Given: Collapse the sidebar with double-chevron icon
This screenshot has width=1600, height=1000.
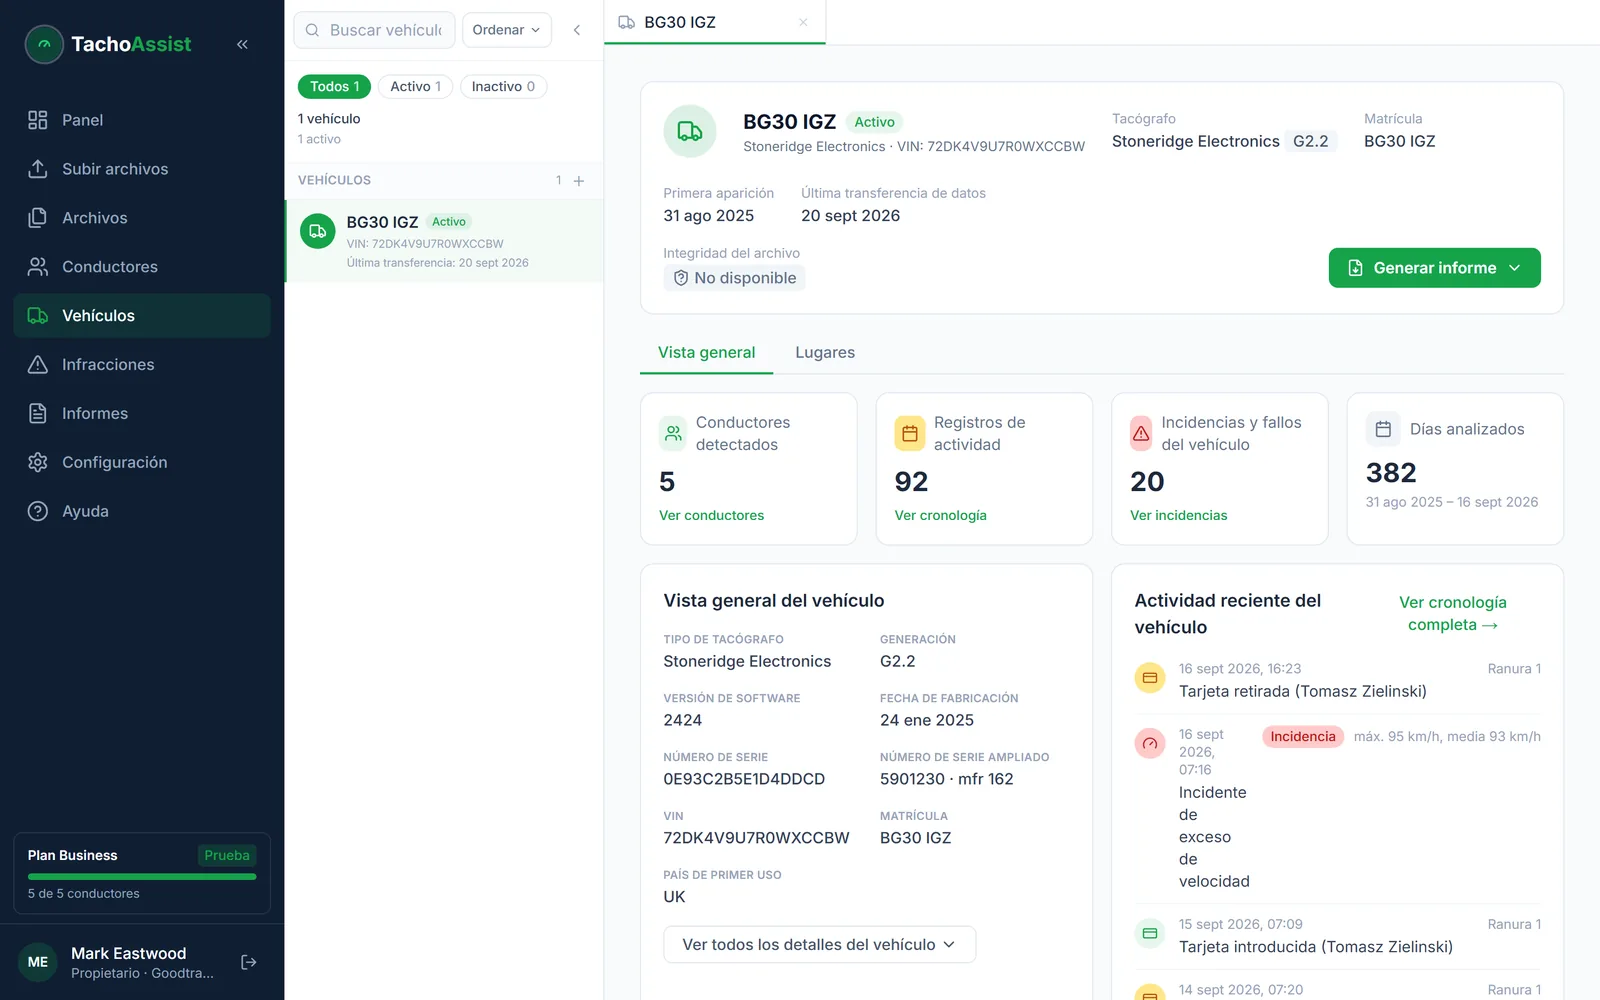Looking at the screenshot, I should point(242,44).
